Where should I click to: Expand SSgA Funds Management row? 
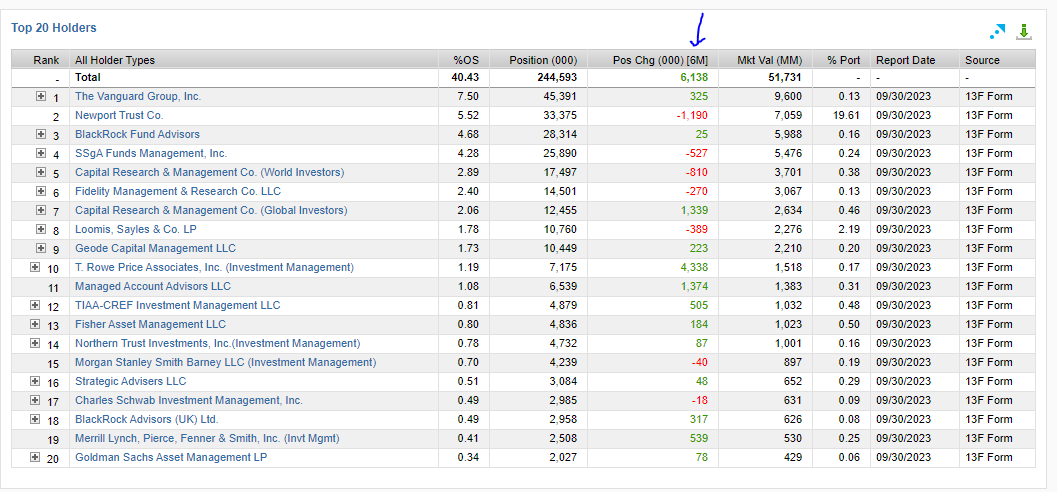(x=41, y=153)
